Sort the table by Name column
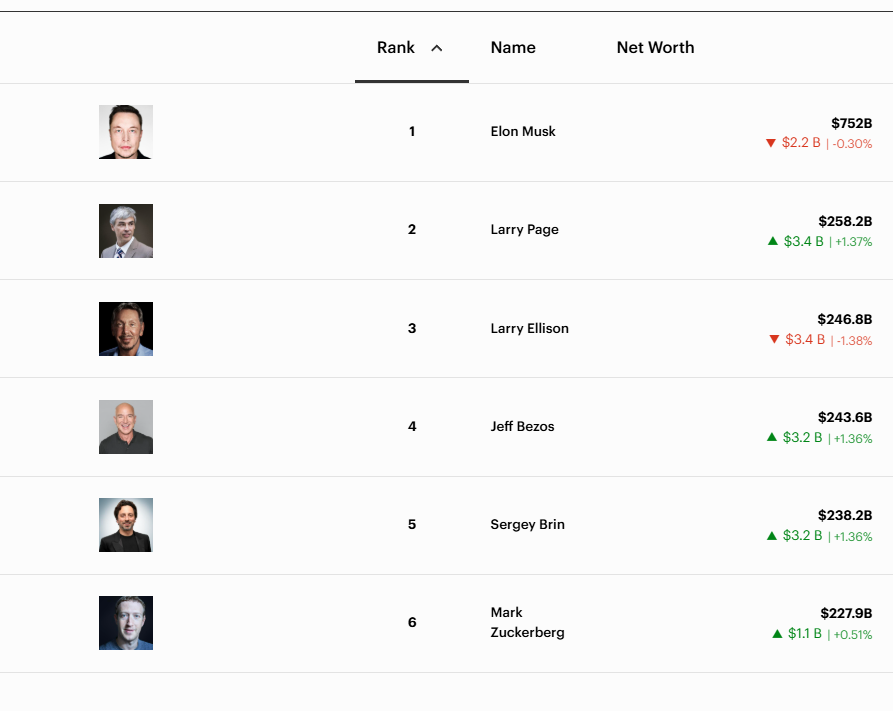 click(x=513, y=48)
